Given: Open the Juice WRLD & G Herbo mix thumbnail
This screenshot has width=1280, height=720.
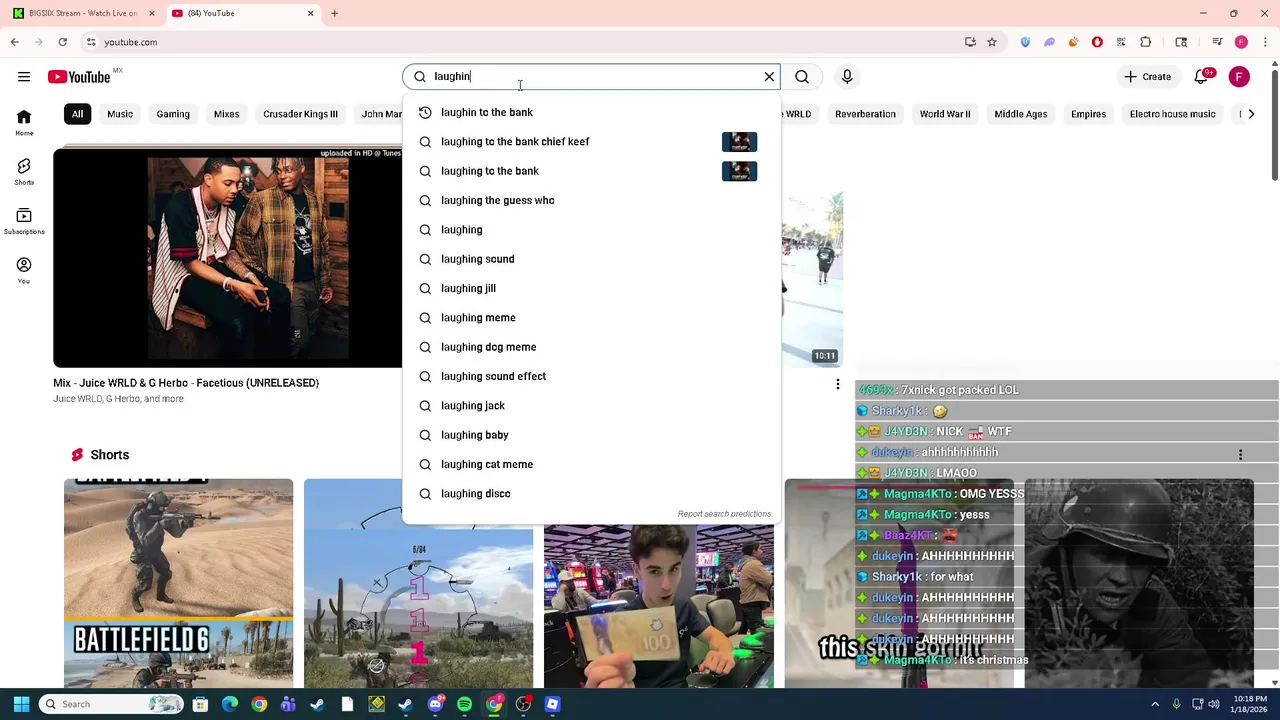Looking at the screenshot, I should (228, 258).
